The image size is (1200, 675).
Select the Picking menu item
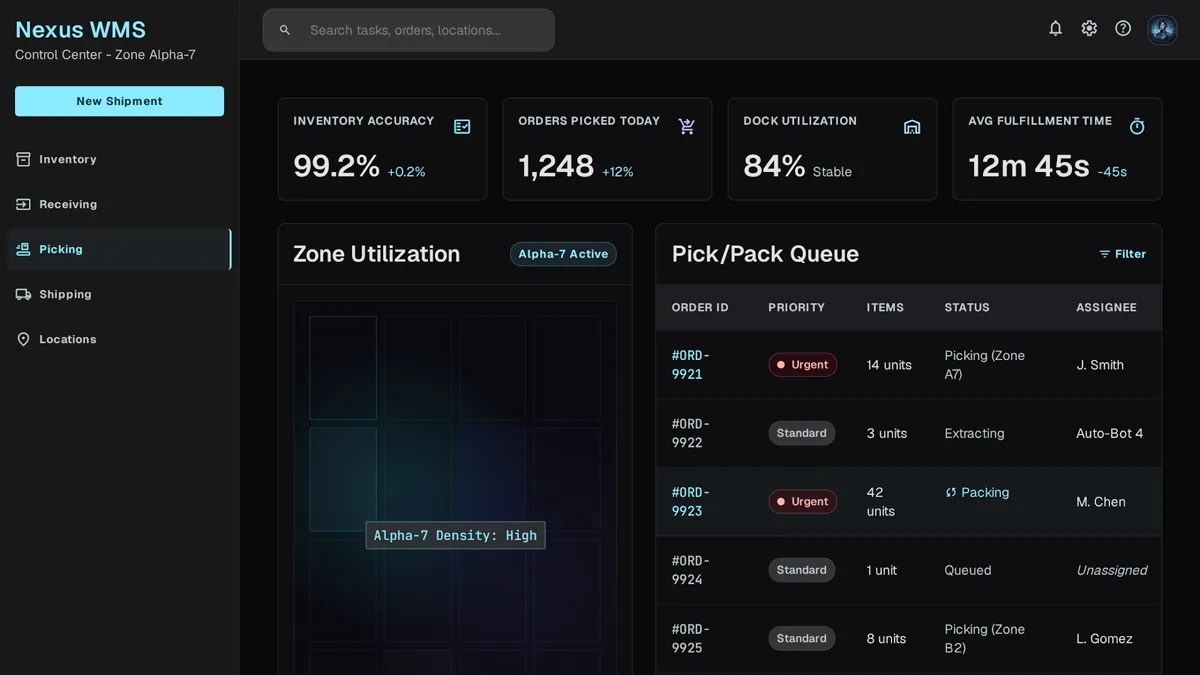tap(119, 249)
